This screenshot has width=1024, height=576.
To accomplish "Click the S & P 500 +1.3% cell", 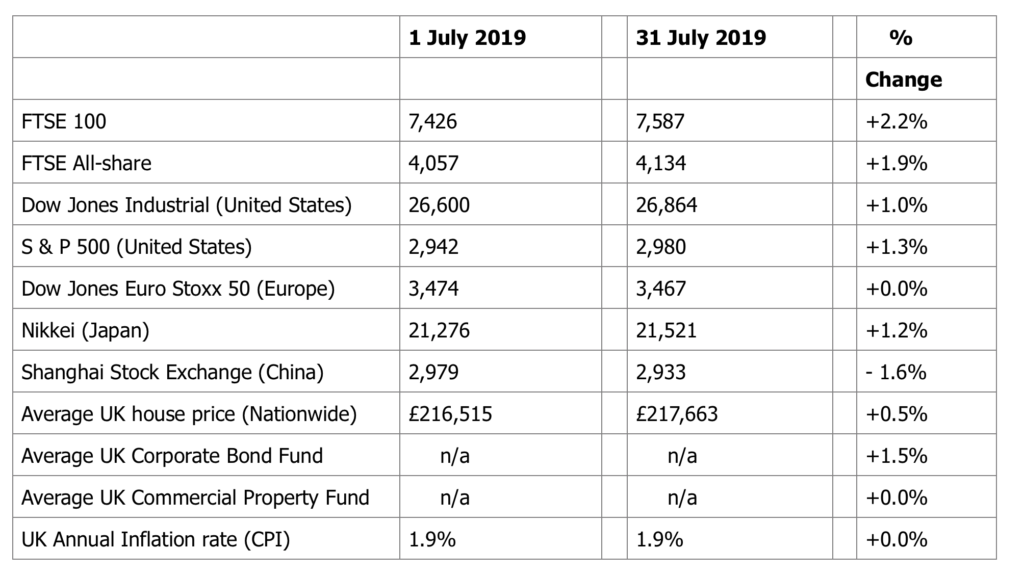I will point(896,247).
